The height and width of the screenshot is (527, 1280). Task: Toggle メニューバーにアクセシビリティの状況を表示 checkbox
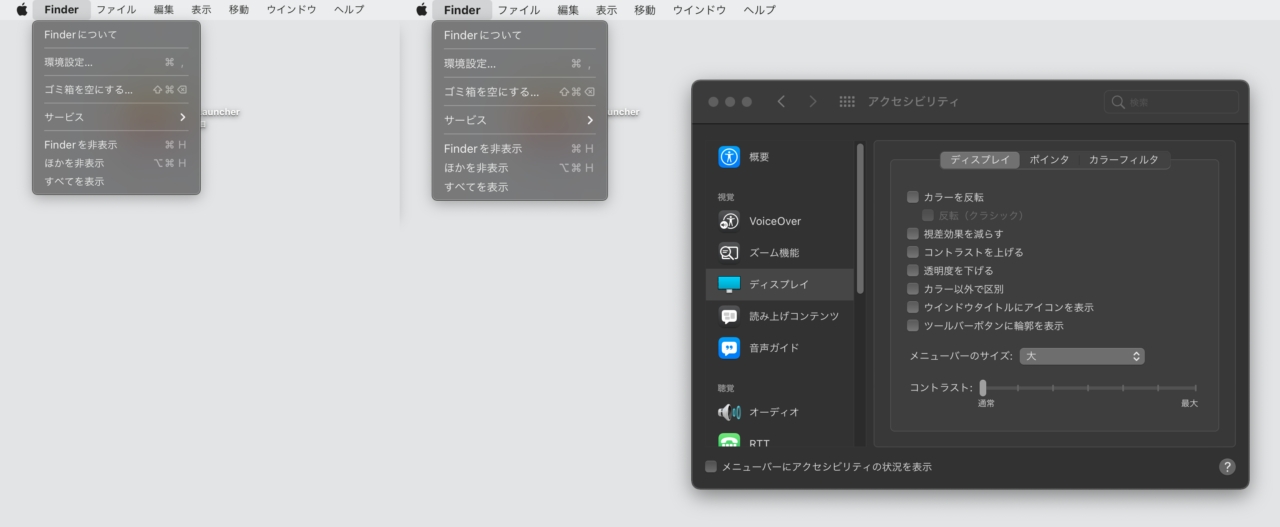(x=711, y=467)
